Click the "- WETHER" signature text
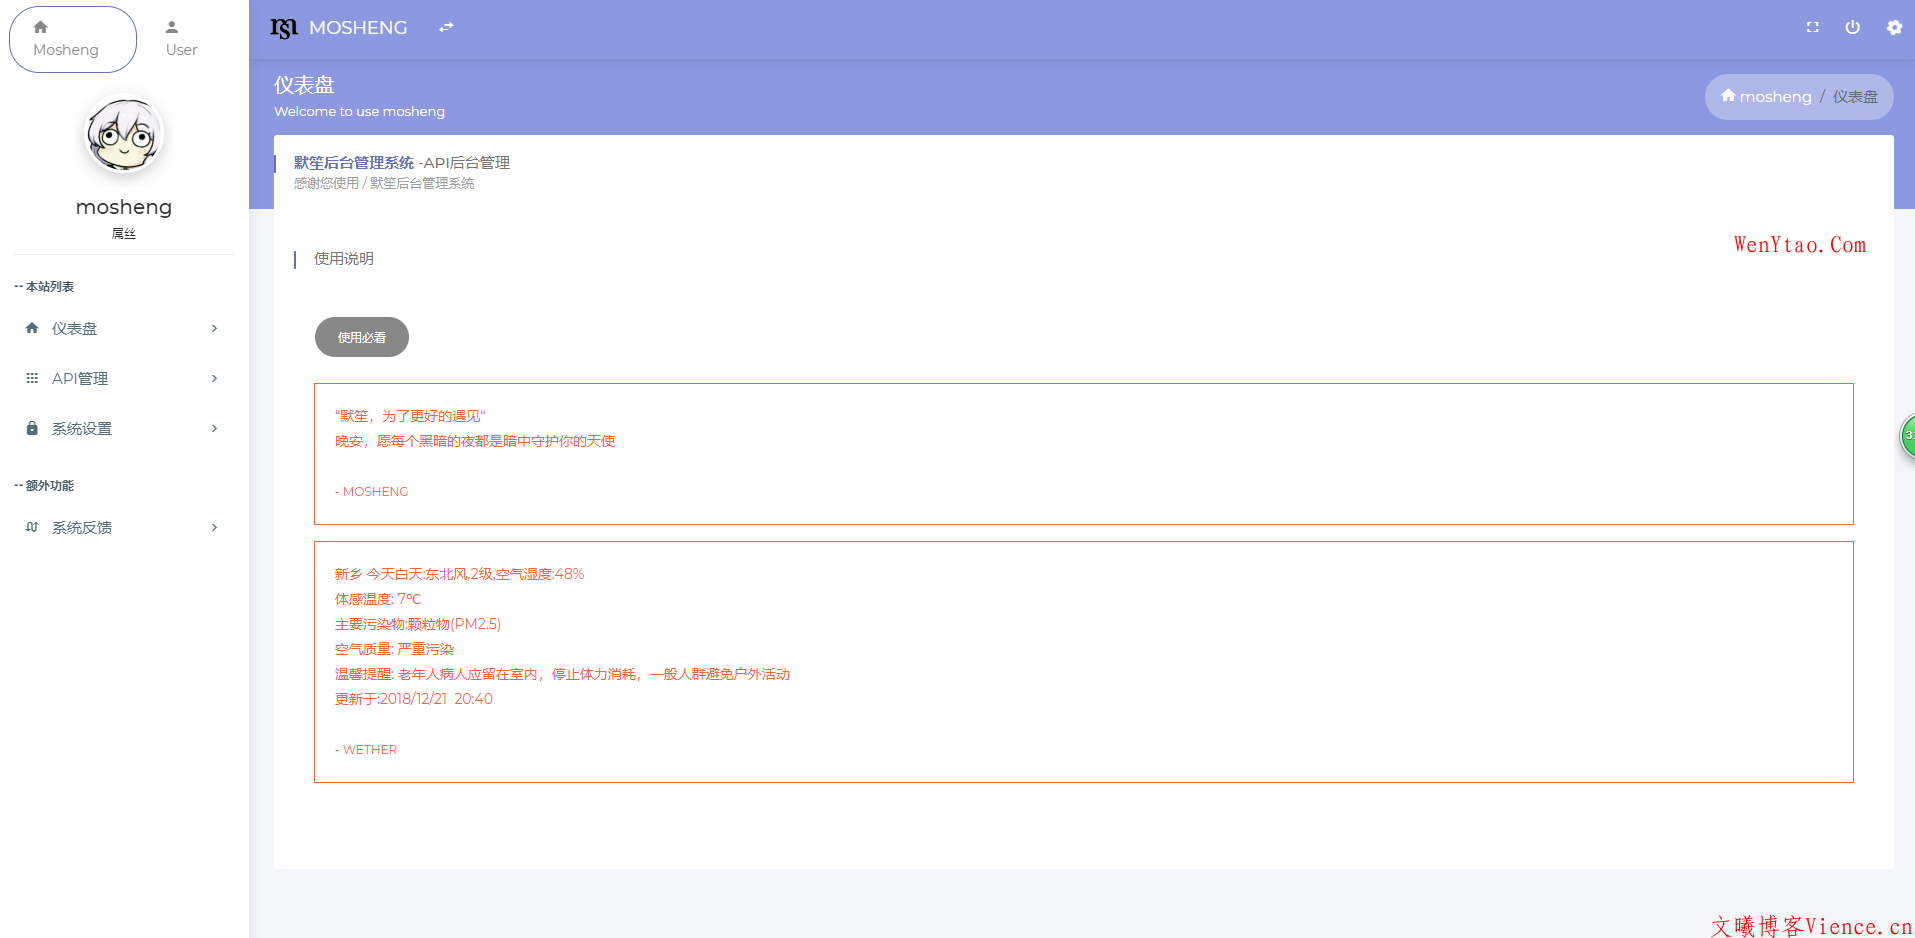This screenshot has width=1915, height=938. pyautogui.click(x=366, y=750)
